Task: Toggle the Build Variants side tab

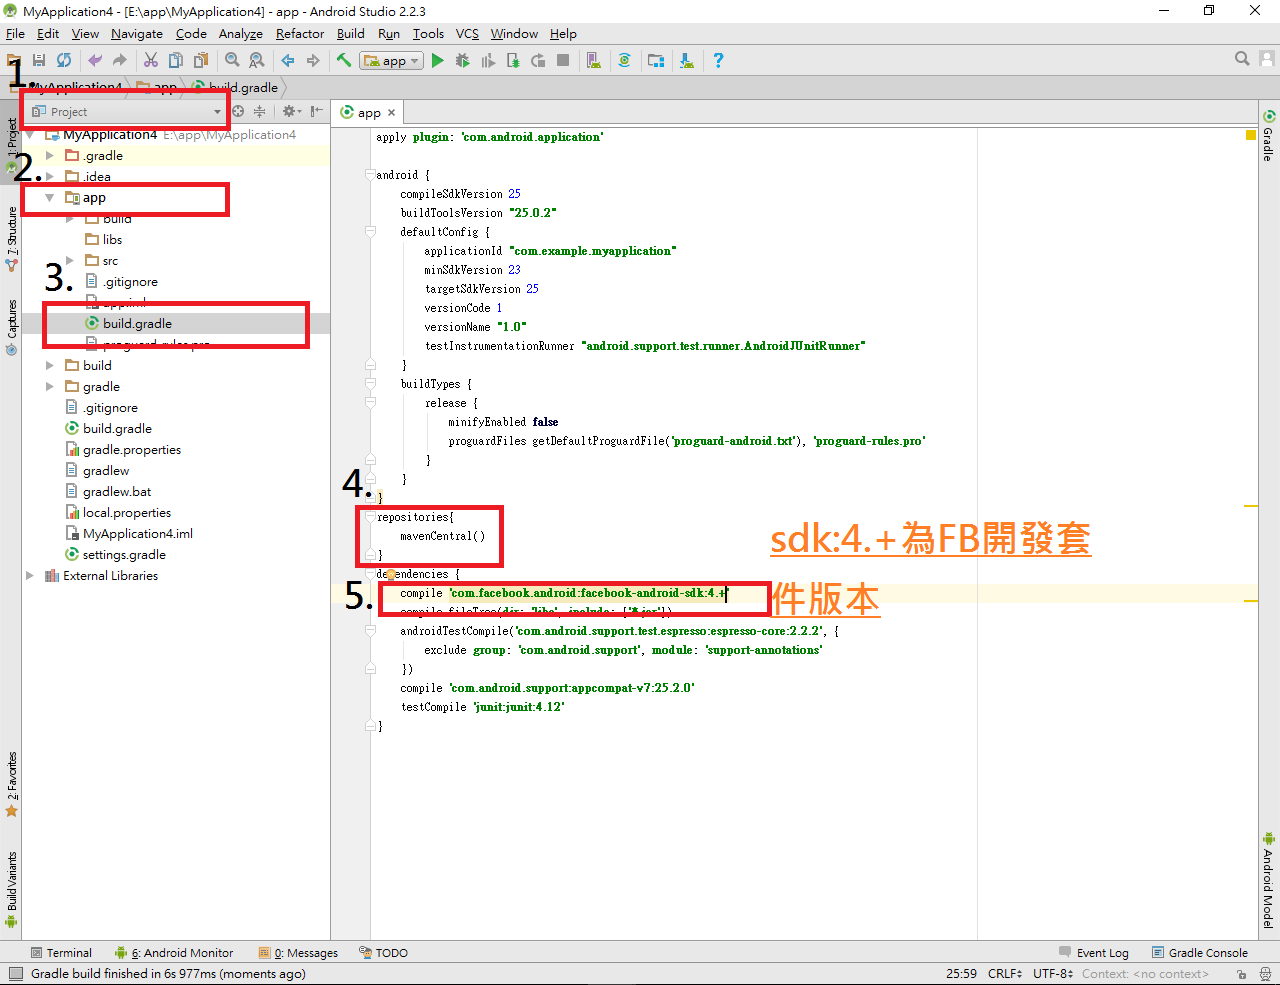Action: (11, 889)
